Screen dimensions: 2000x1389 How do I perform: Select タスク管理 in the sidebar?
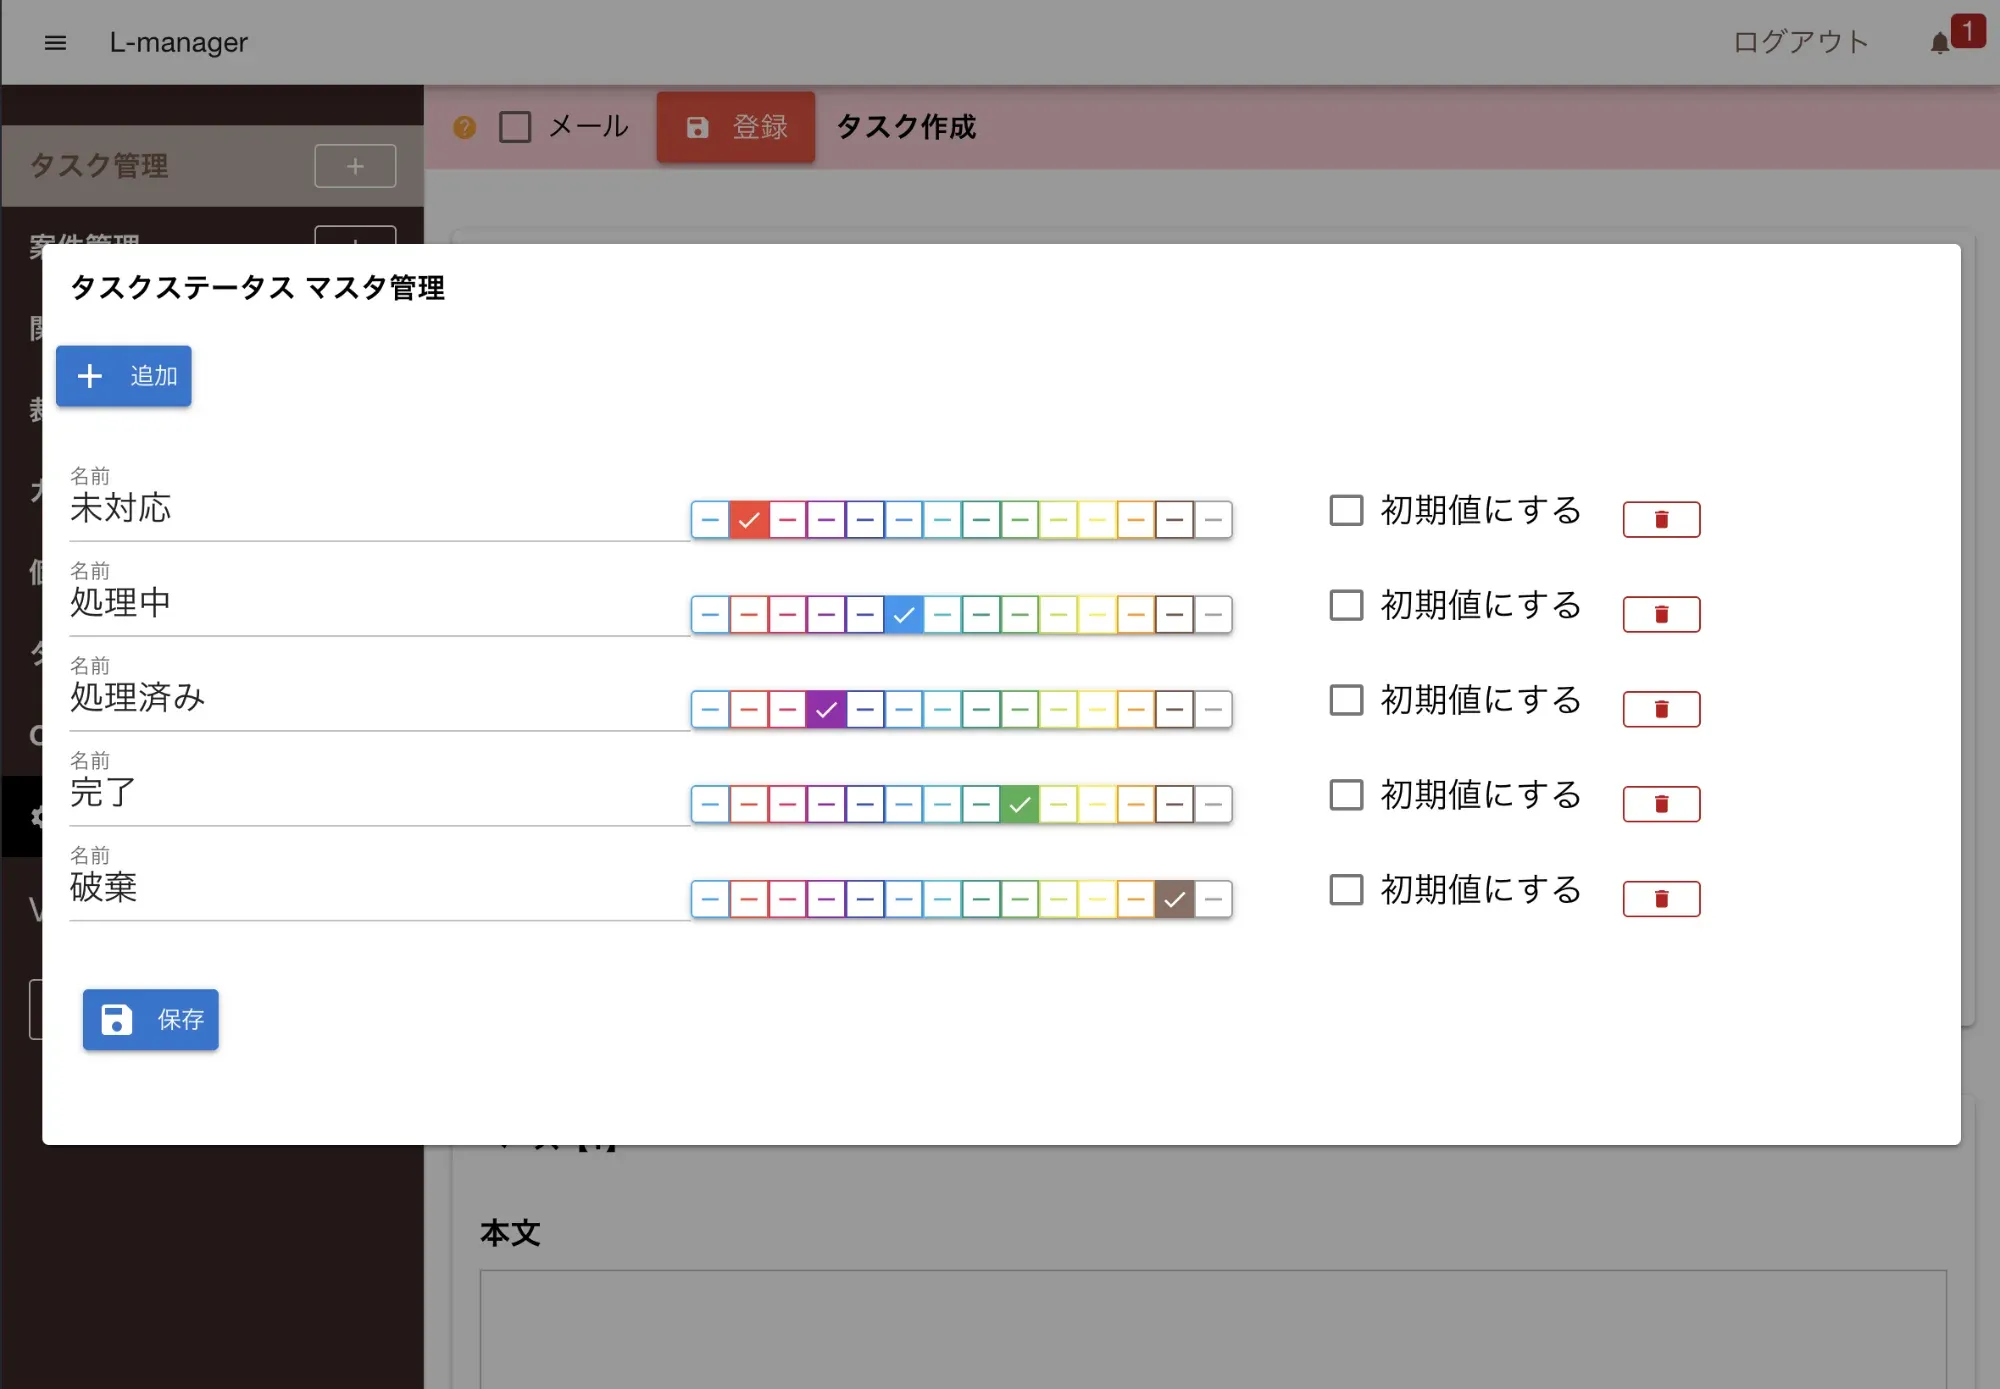[100, 166]
